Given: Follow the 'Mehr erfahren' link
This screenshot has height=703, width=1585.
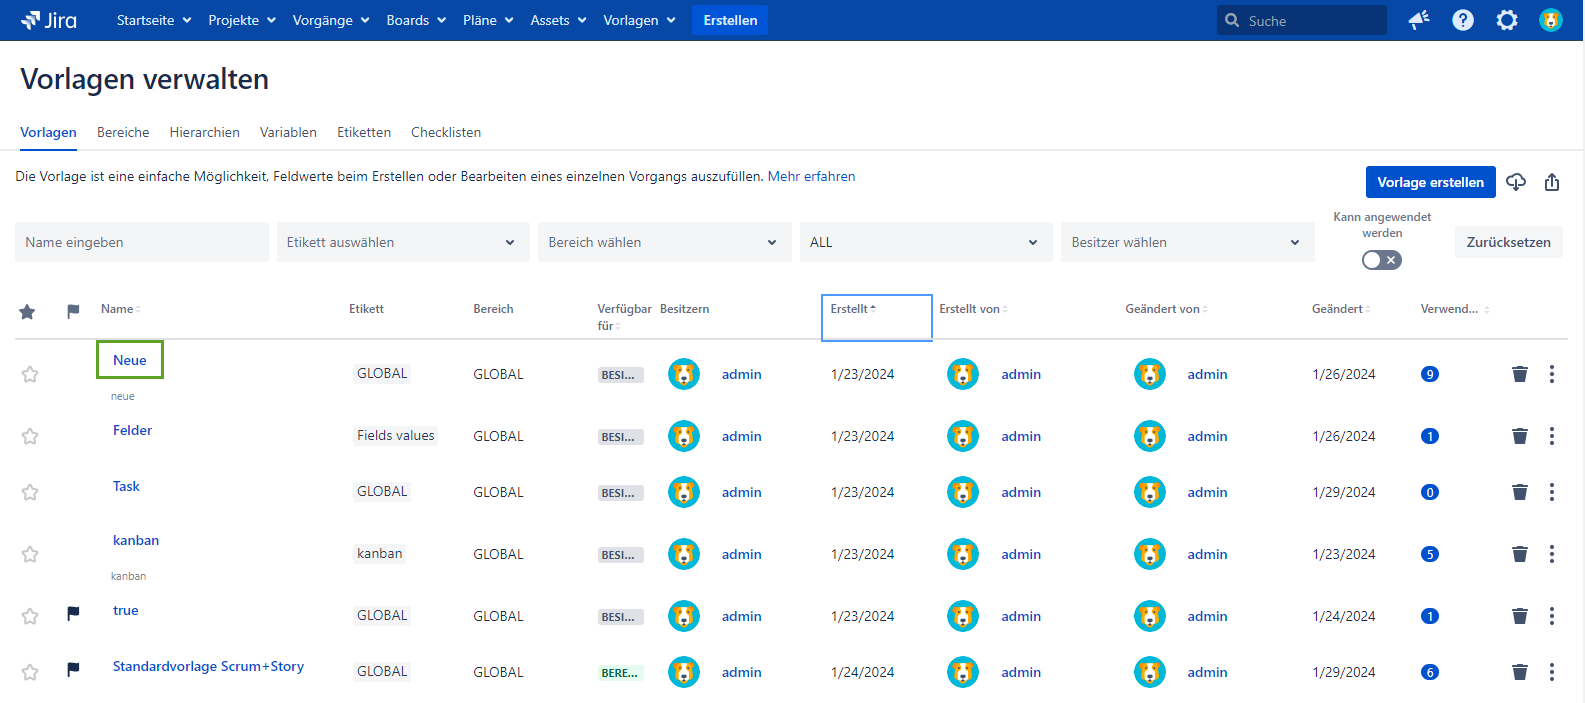Looking at the screenshot, I should point(811,176).
